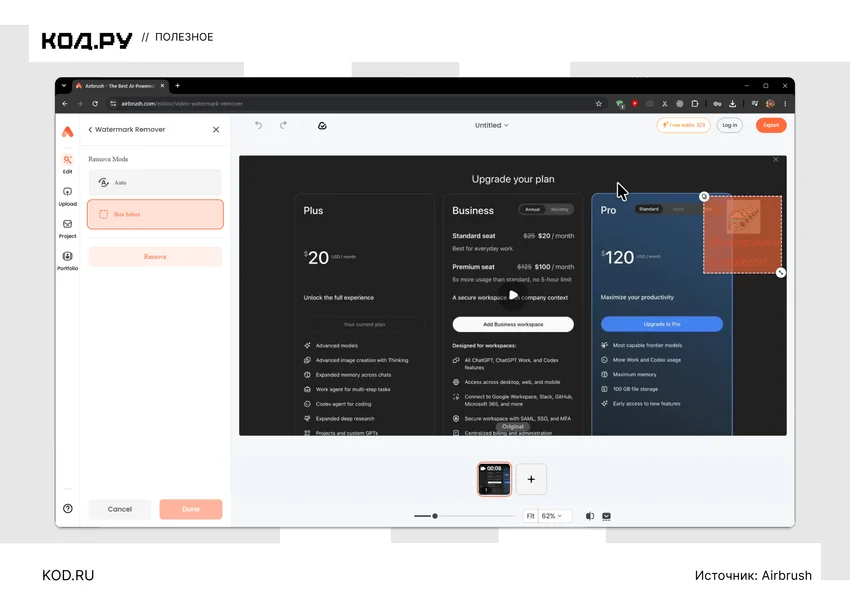850x605 pixels.
Task: Go back in the browser
Action: (65, 104)
